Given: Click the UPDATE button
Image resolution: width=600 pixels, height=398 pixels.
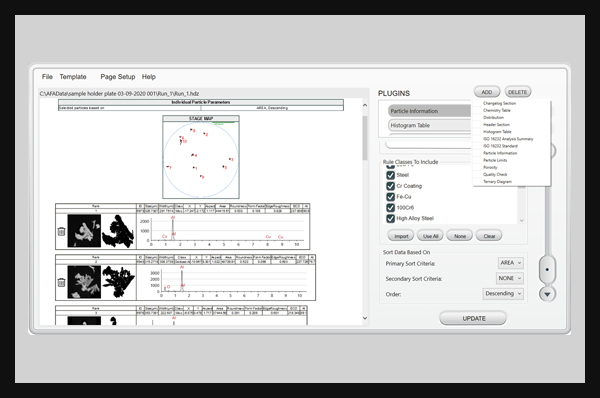Looking at the screenshot, I should tap(473, 318).
